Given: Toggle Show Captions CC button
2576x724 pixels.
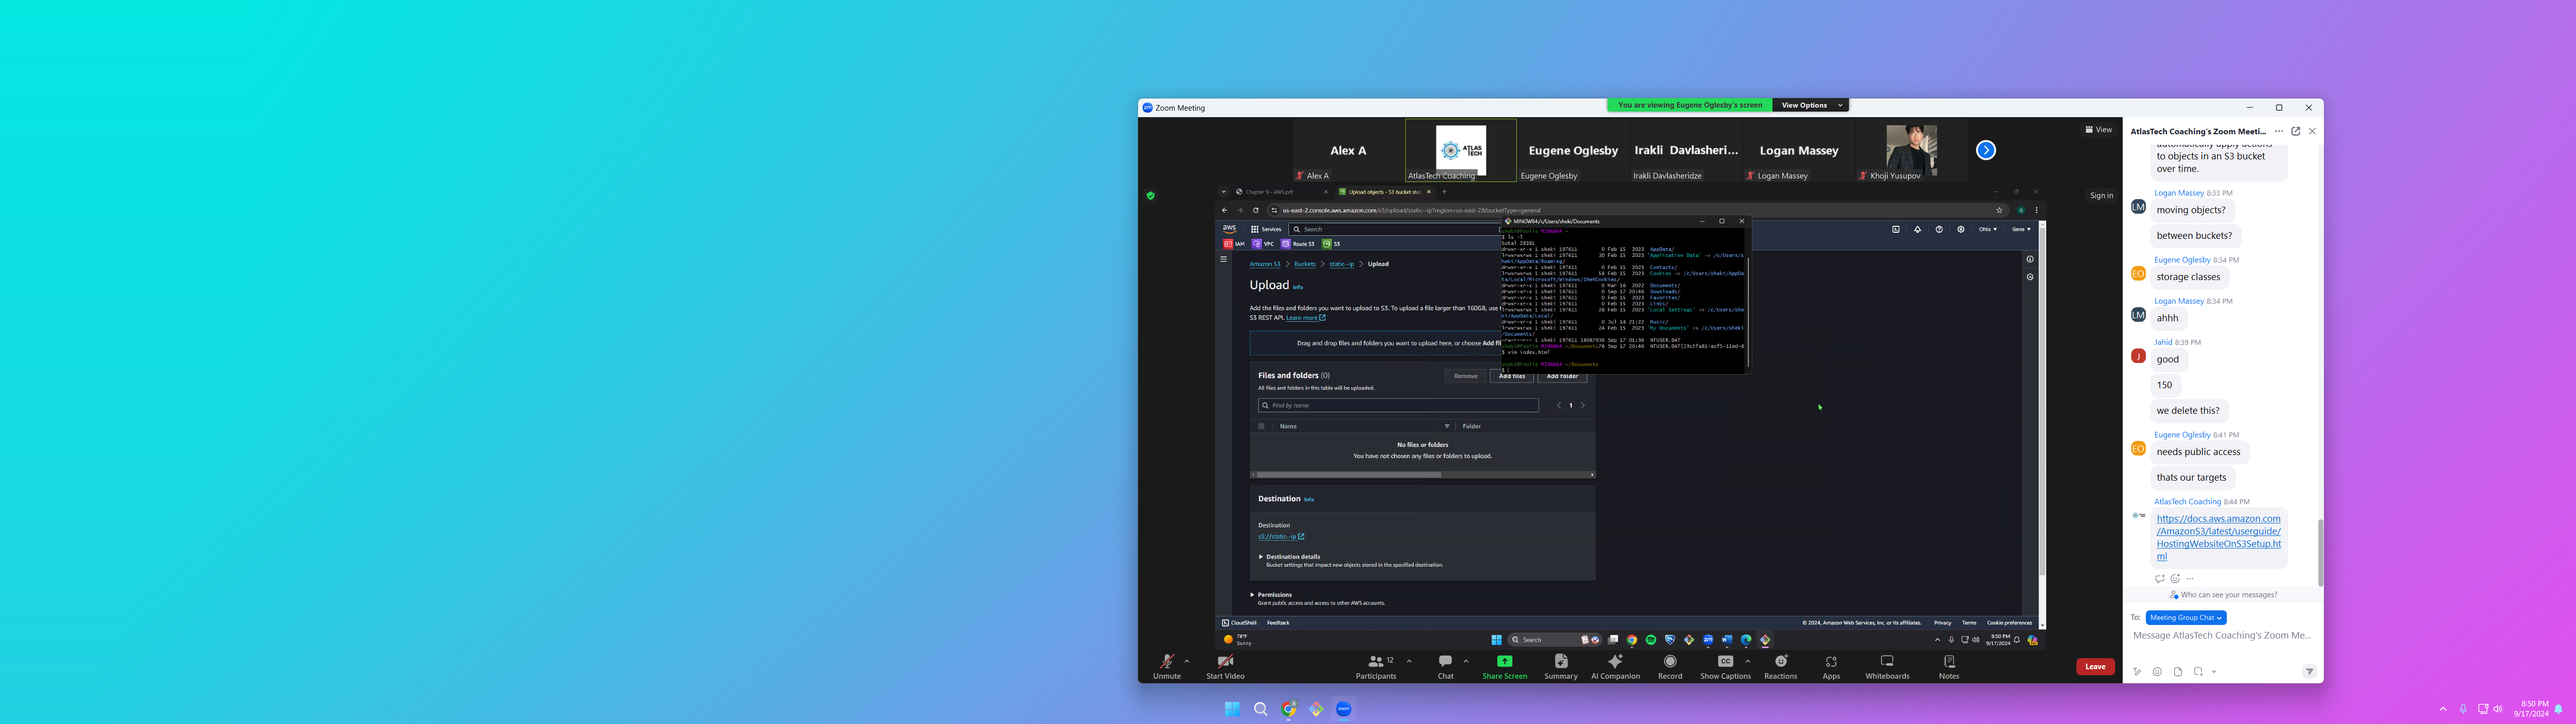Looking at the screenshot, I should tap(1725, 662).
